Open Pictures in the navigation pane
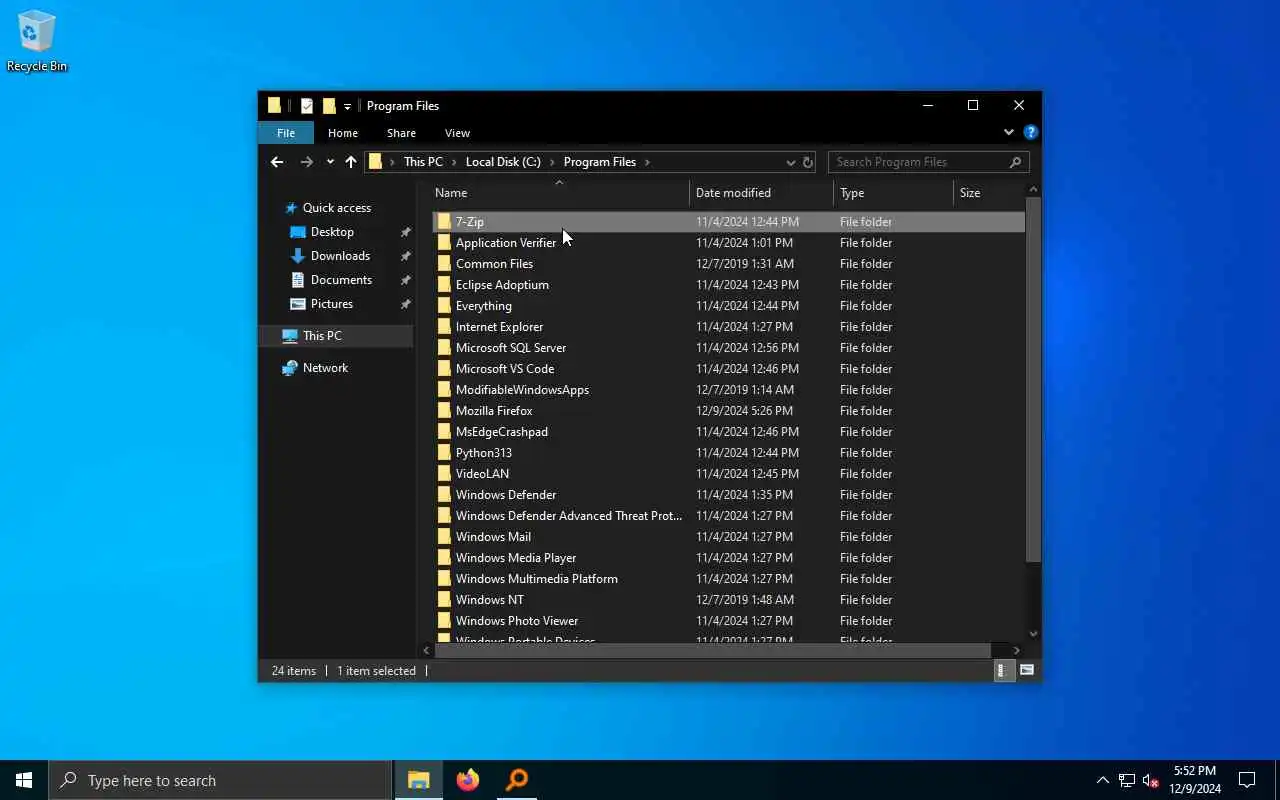 331,304
